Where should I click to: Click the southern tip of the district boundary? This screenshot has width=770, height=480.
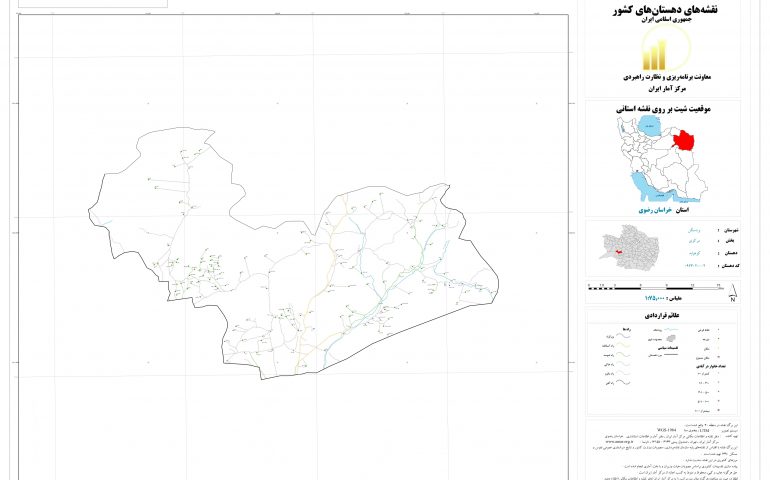[320, 376]
